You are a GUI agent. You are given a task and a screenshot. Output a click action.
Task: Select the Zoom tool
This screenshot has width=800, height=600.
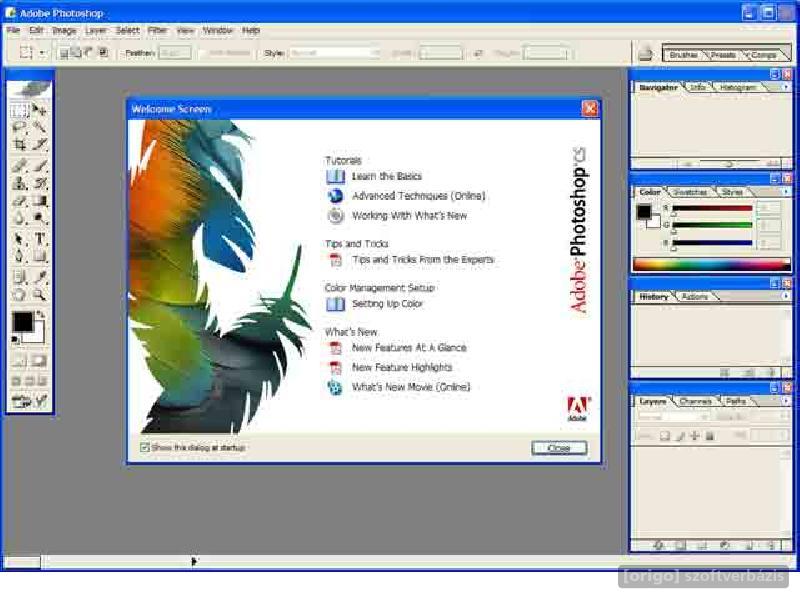pyautogui.click(x=39, y=294)
